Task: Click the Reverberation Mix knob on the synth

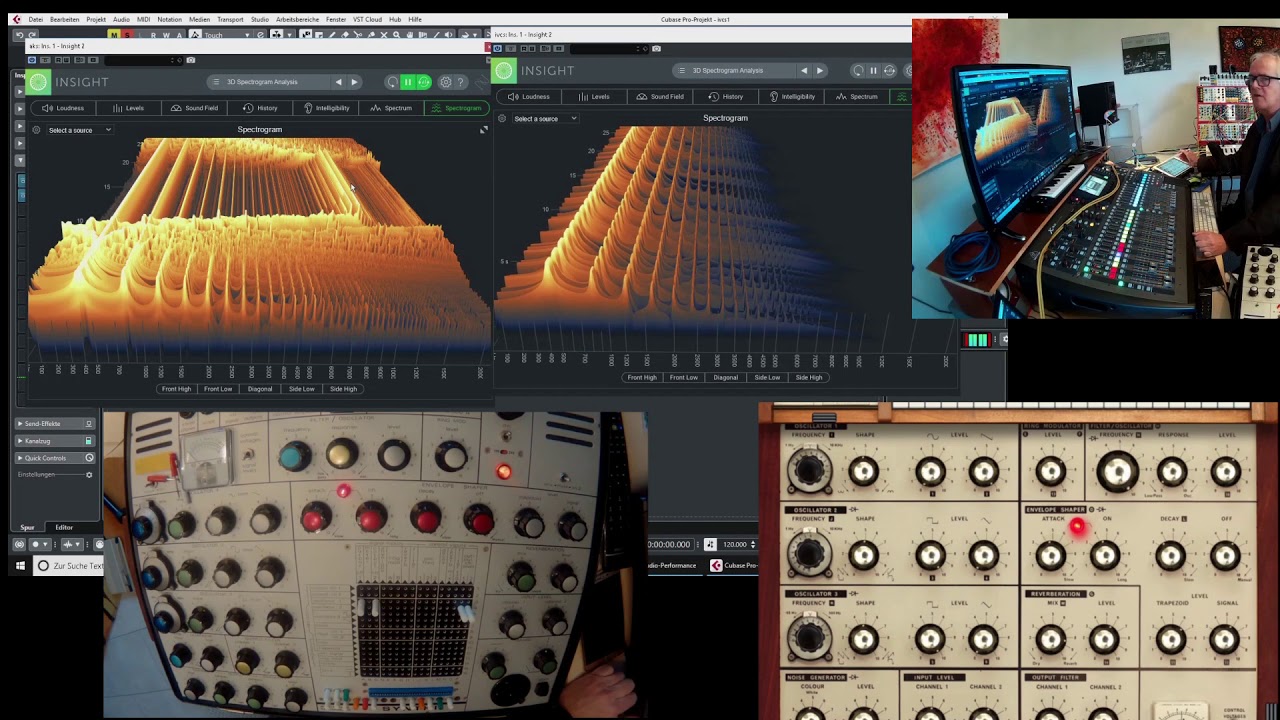Action: coord(1050,638)
